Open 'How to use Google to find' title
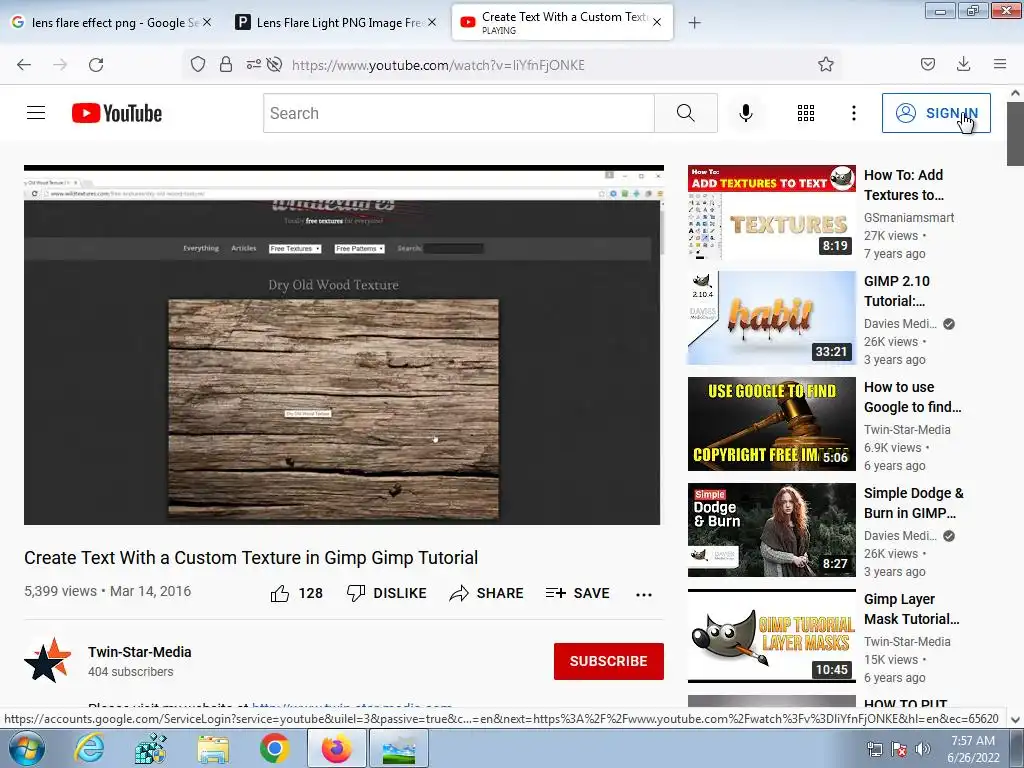Screen dimensions: 1024x768 tap(912, 397)
